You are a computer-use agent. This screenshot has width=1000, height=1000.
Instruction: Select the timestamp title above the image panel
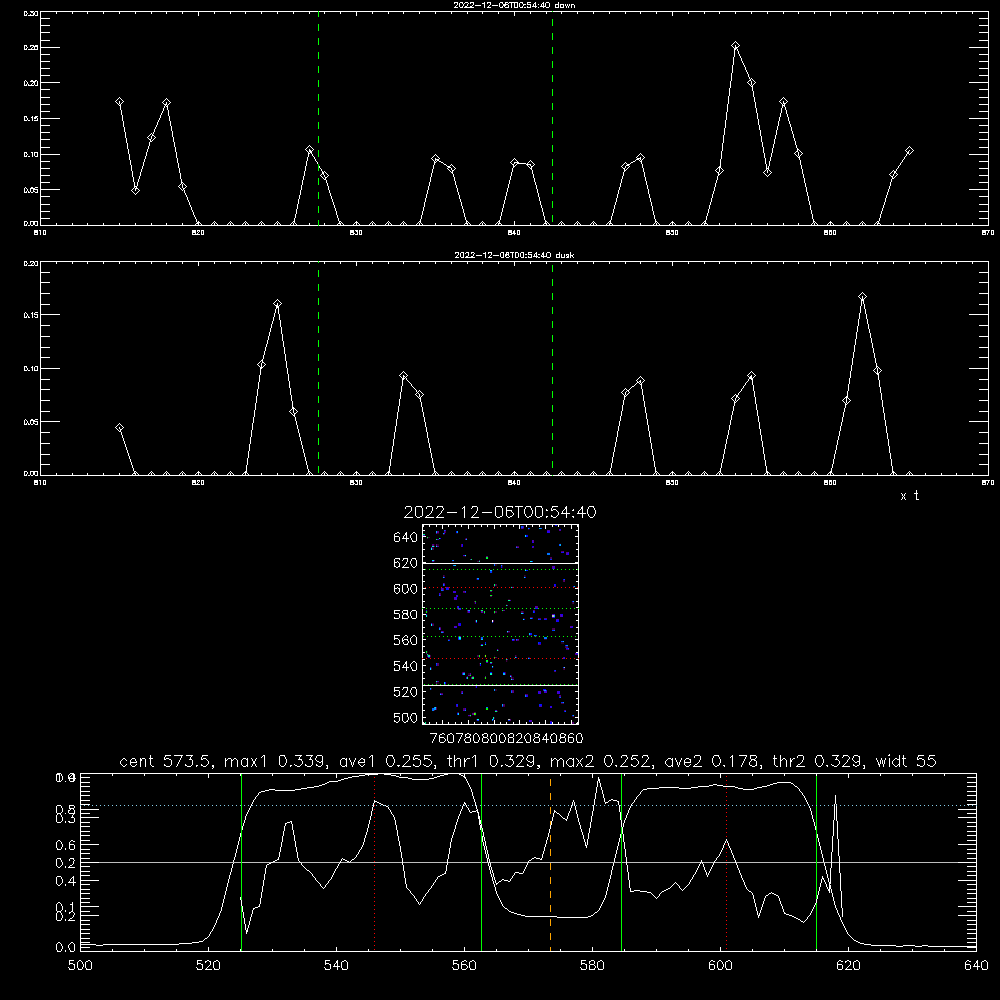click(x=500, y=512)
